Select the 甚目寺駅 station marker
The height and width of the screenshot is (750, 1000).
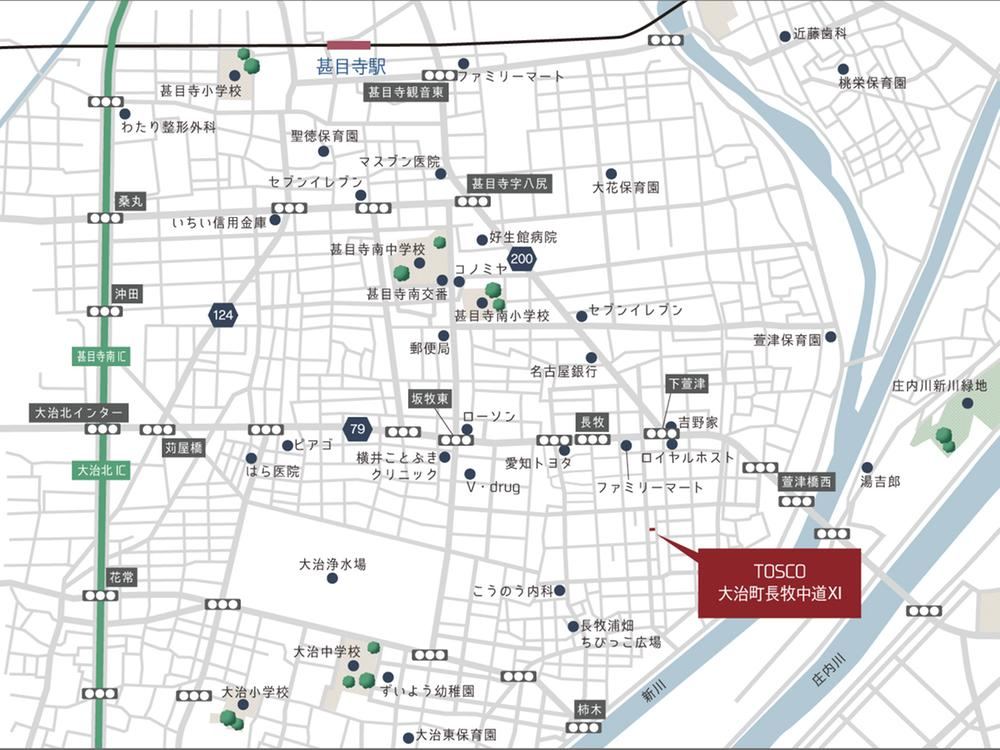pyautogui.click(x=348, y=45)
